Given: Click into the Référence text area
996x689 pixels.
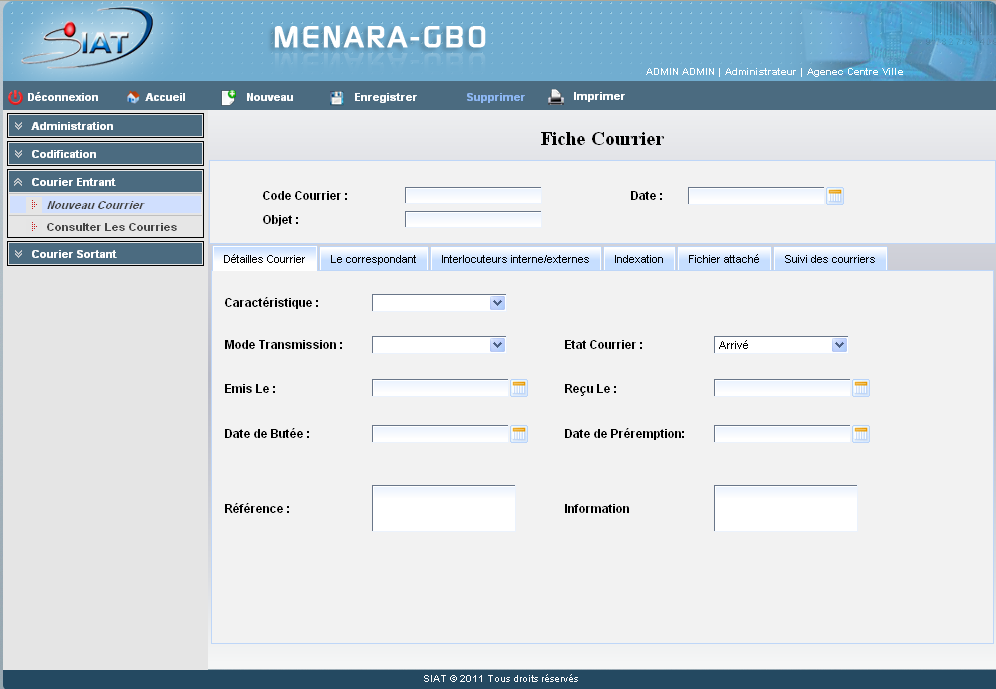Looking at the screenshot, I should pyautogui.click(x=443, y=508).
